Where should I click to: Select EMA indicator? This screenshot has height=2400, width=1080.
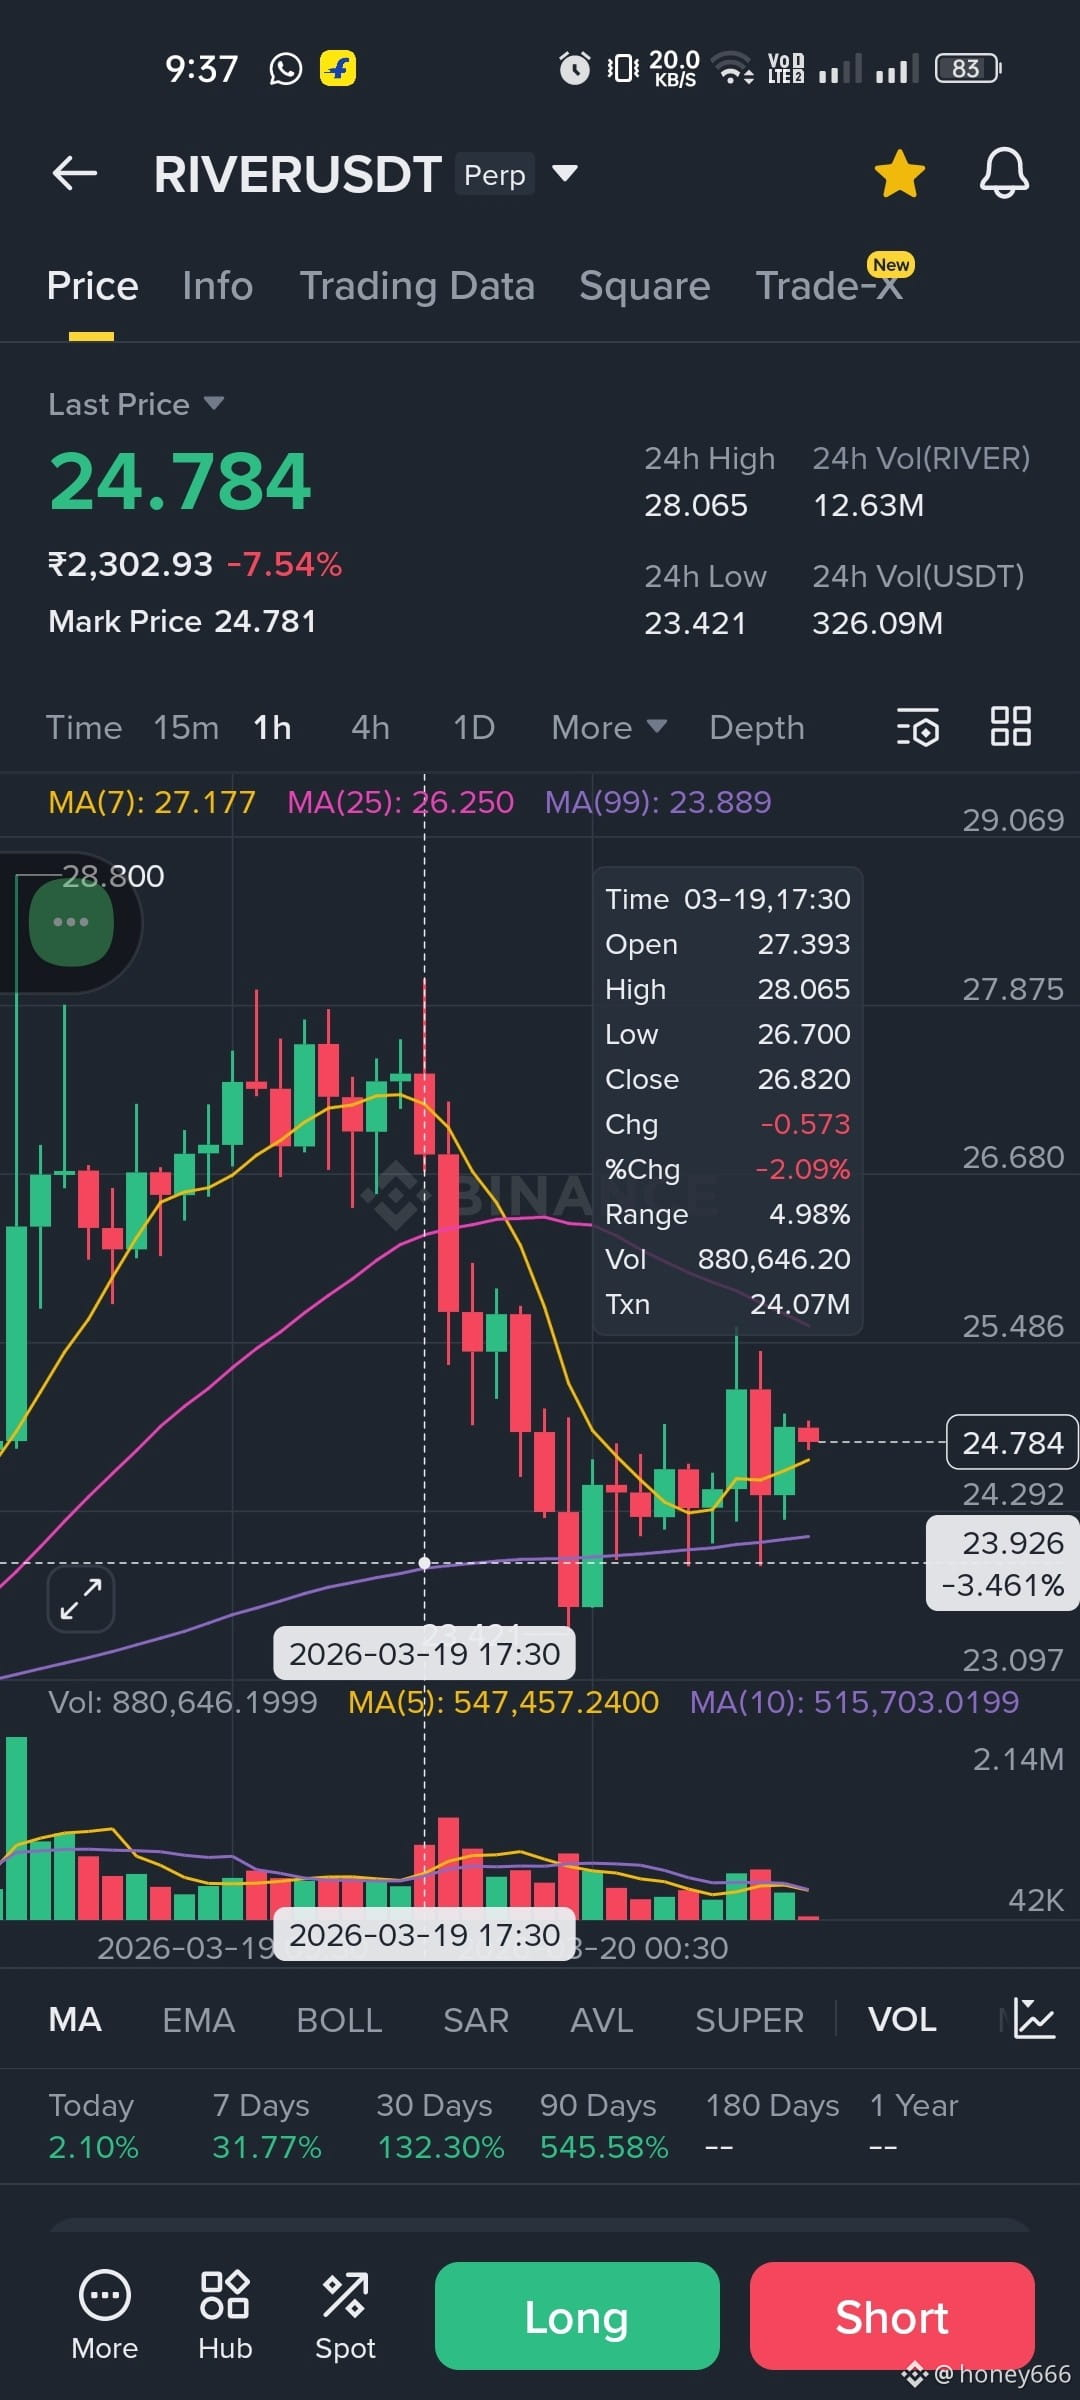click(x=198, y=2020)
